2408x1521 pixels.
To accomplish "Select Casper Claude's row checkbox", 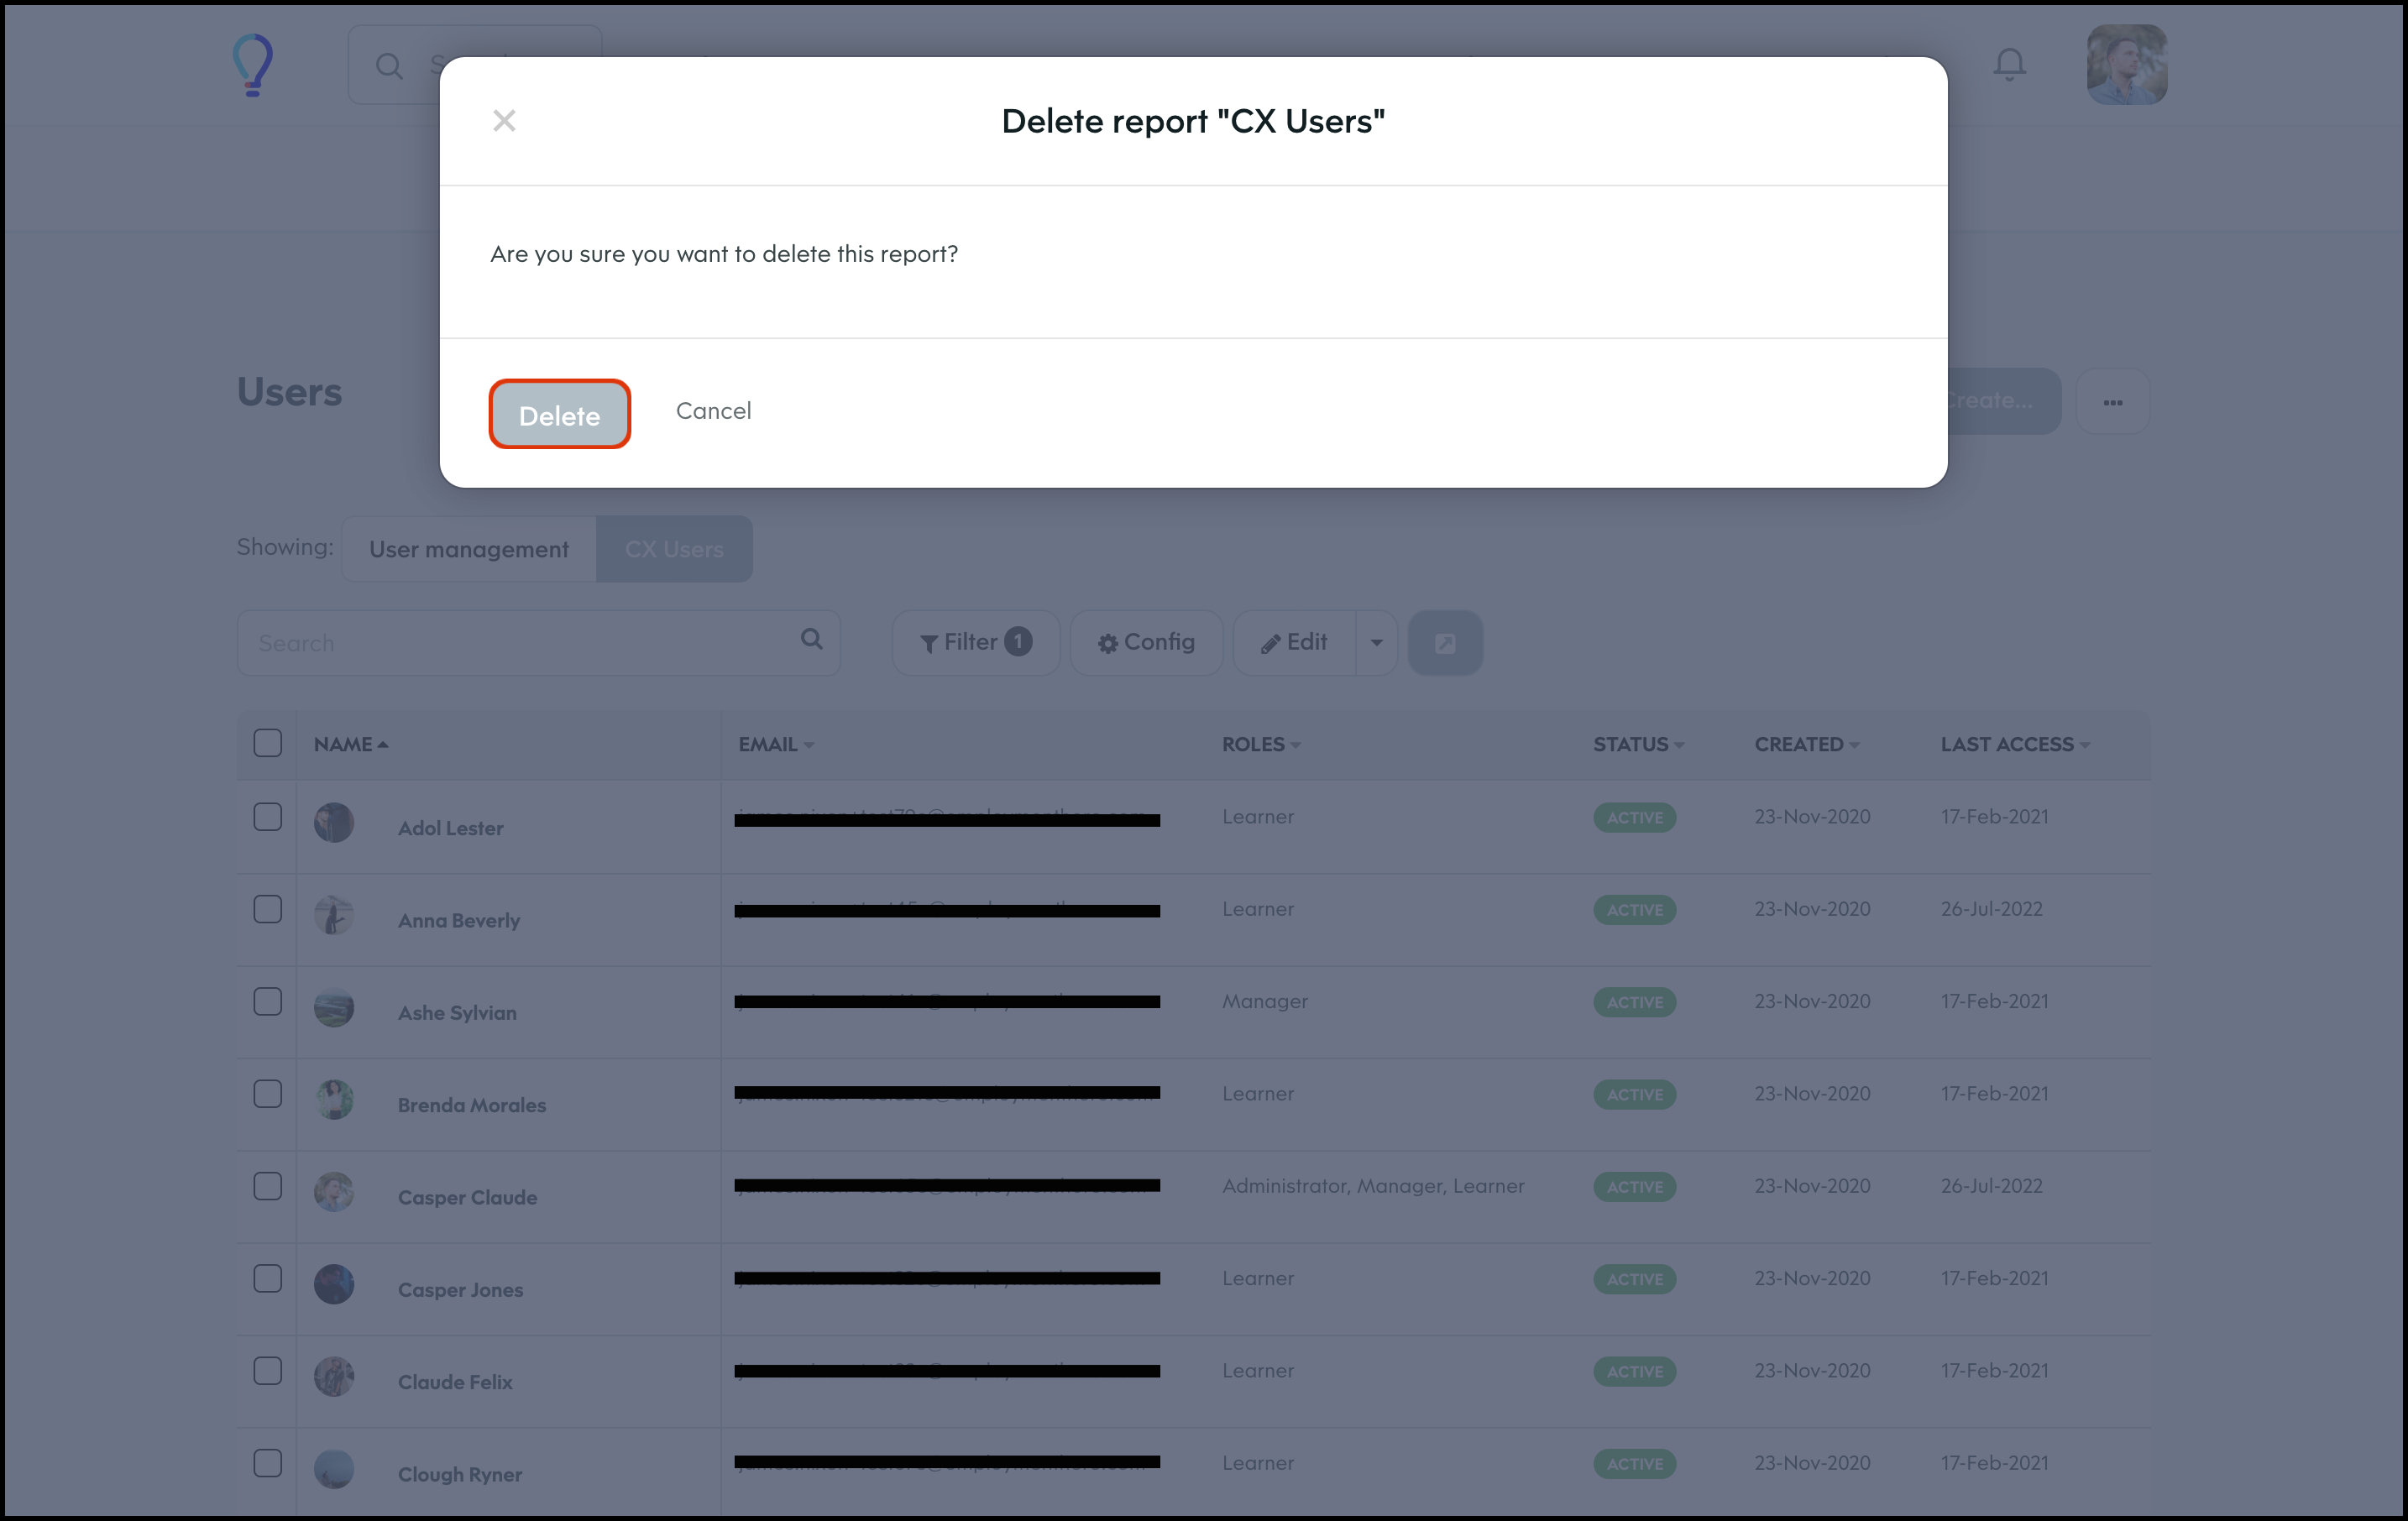I will (267, 1186).
